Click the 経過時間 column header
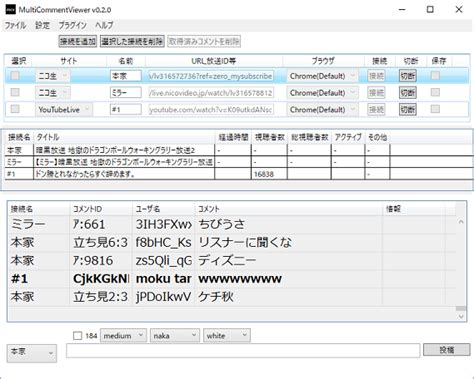The height and width of the screenshot is (379, 474). 233,137
